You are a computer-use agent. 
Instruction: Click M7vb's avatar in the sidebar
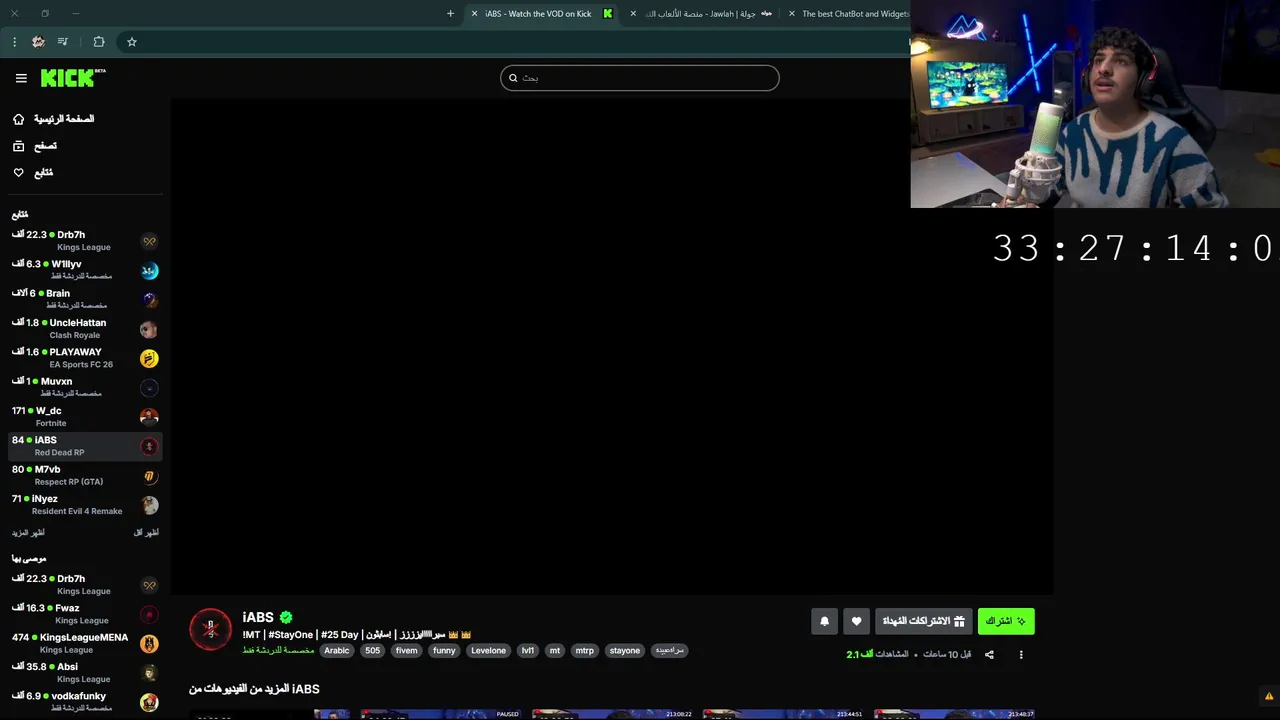[149, 476]
